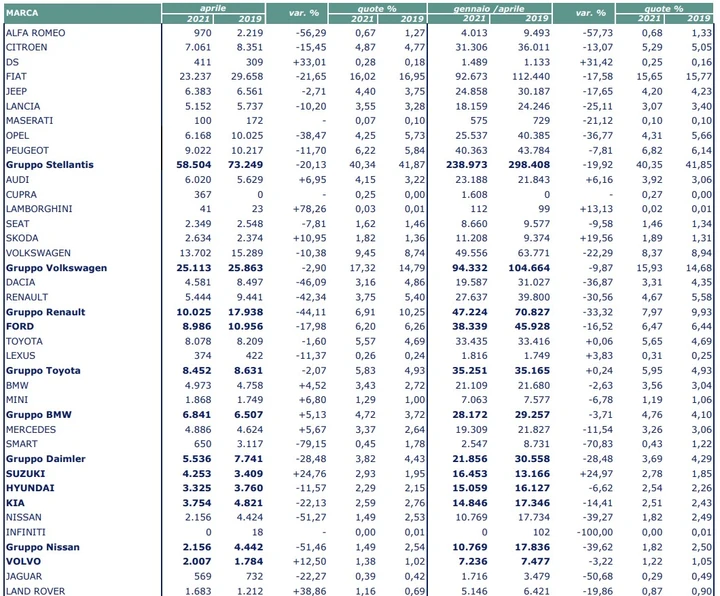Select the INFINITI brand name
Viewport: 720px width, 596px height.
(x=26, y=533)
